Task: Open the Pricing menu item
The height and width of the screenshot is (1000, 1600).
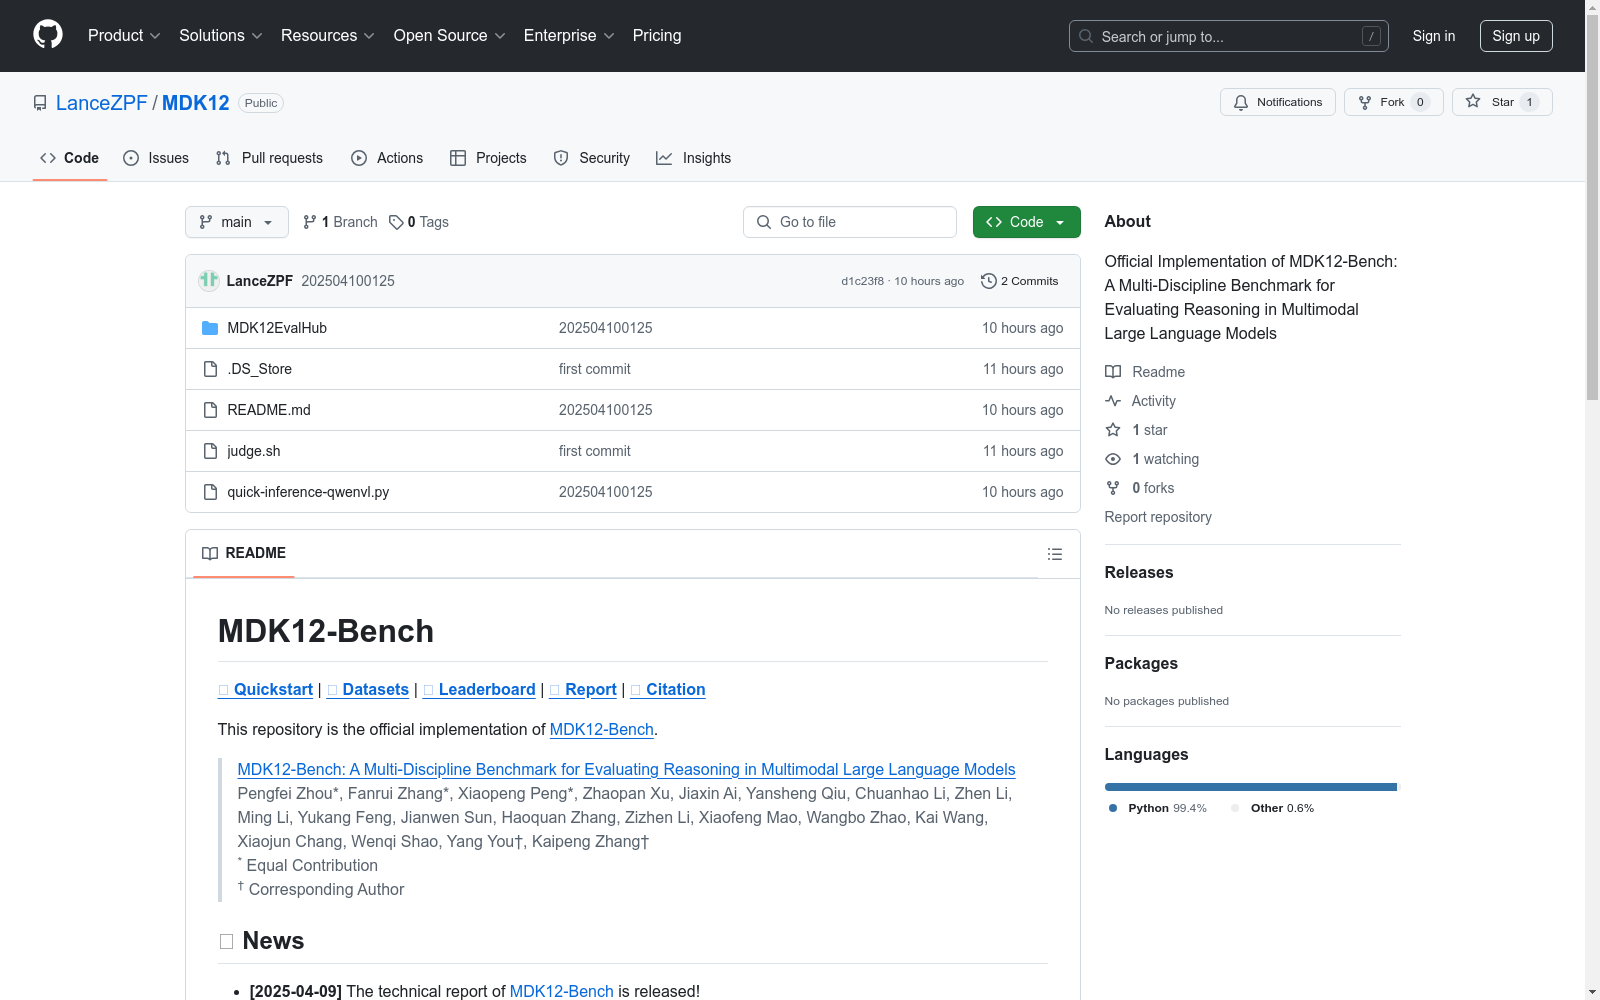Action: (657, 36)
